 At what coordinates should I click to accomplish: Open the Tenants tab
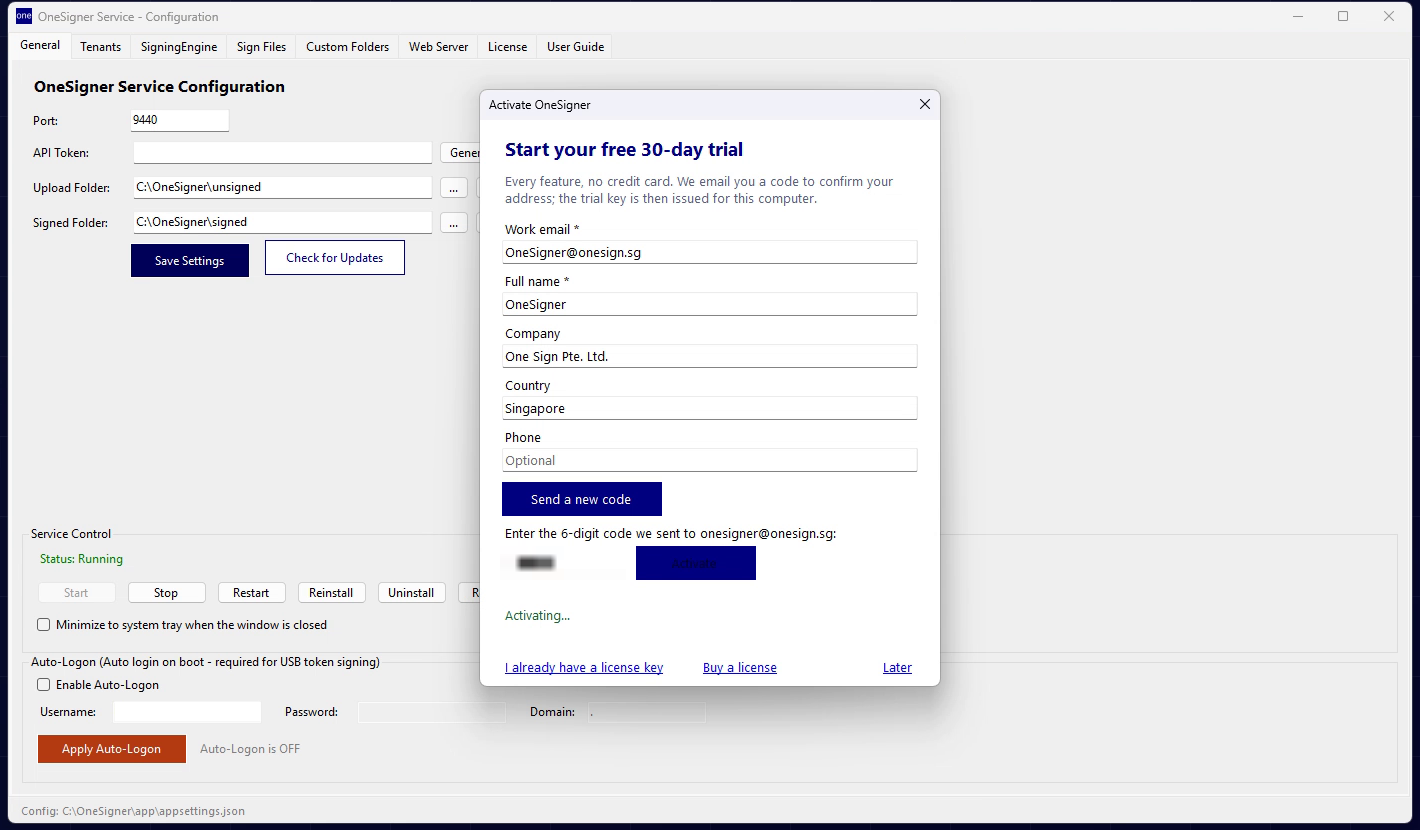[101, 47]
